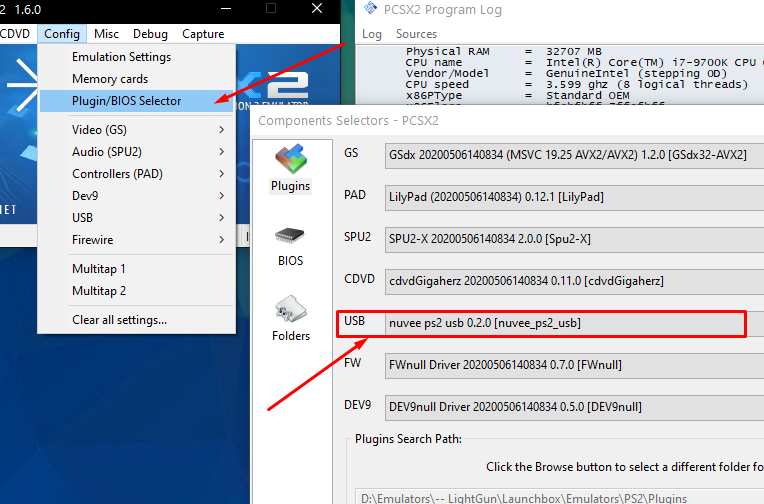
Task: Click the Components Selectors window title
Action: (348, 120)
